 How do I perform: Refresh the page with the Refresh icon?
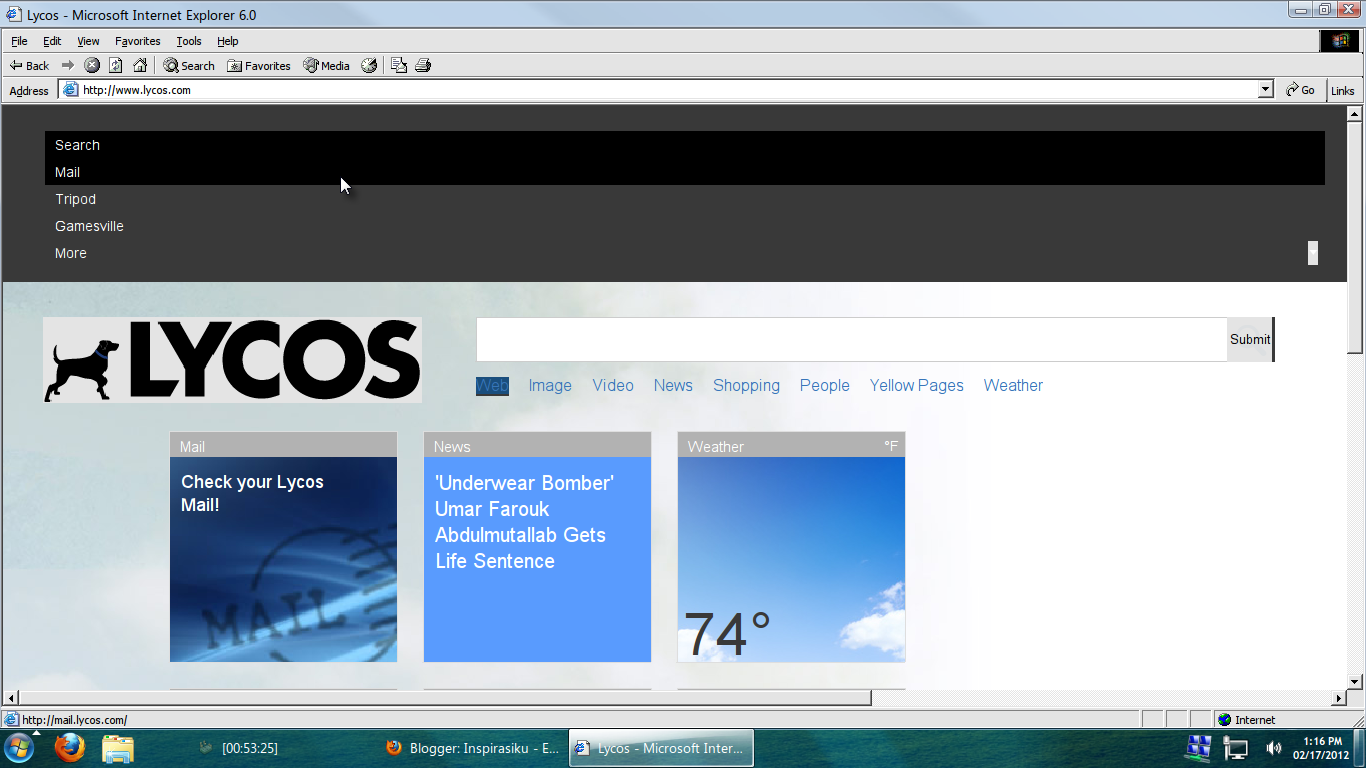pos(116,65)
